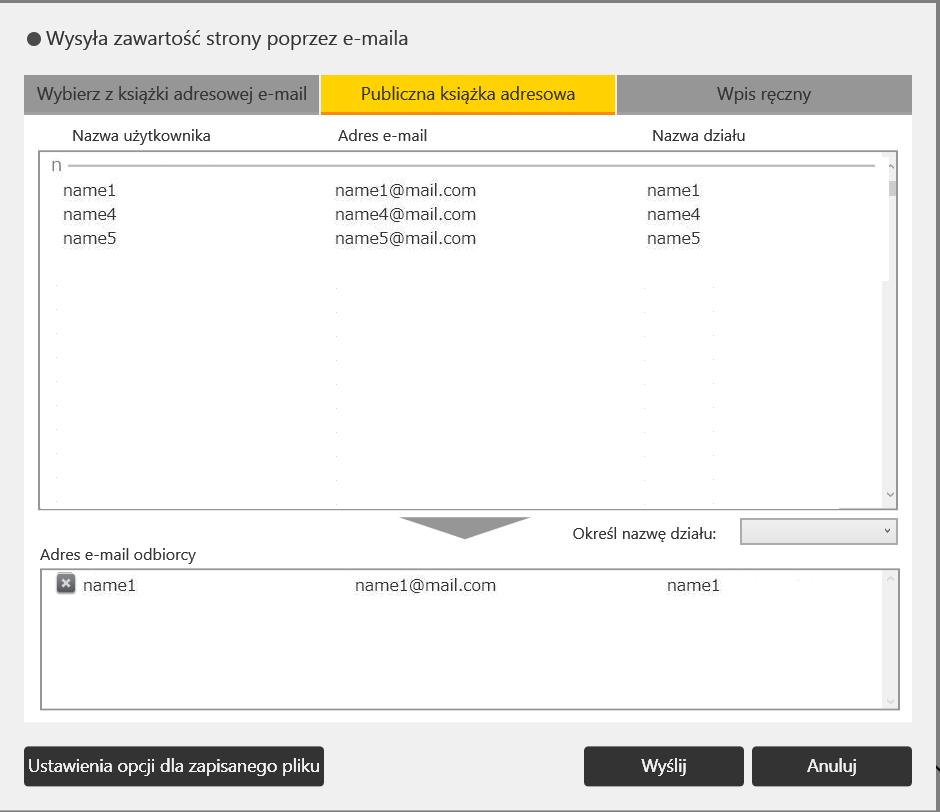Click the recipient list scrollbar down arrow
This screenshot has height=812, width=940.
[890, 700]
